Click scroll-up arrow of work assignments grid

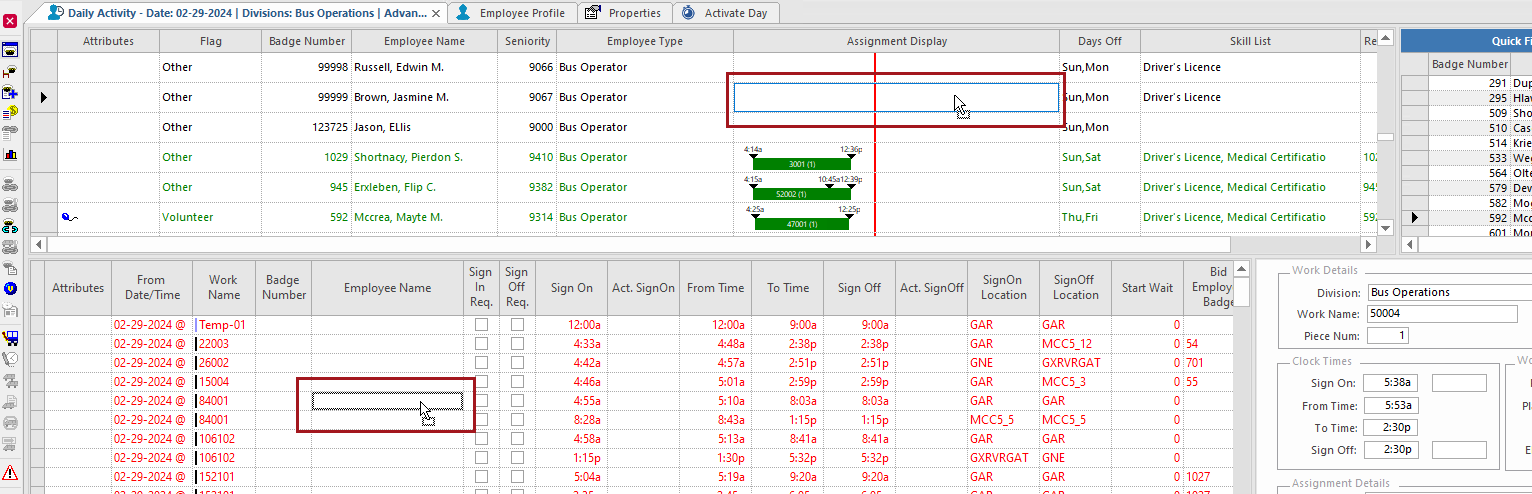[x=1243, y=269]
